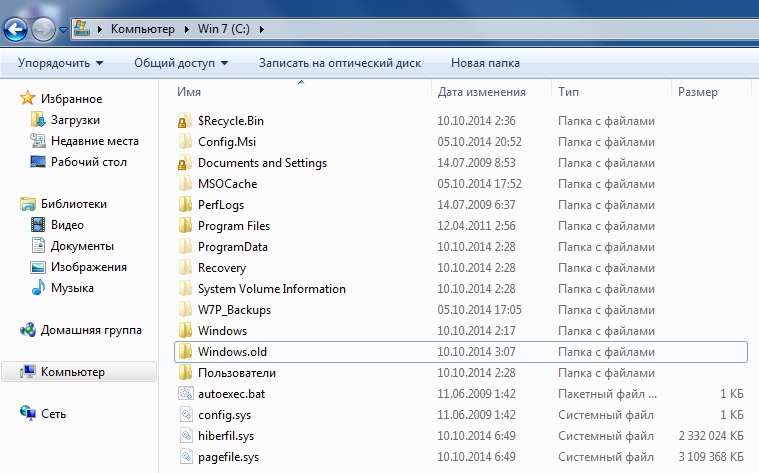Open Рабочий стол in navigation pane
Image resolution: width=759 pixels, height=473 pixels.
88,162
